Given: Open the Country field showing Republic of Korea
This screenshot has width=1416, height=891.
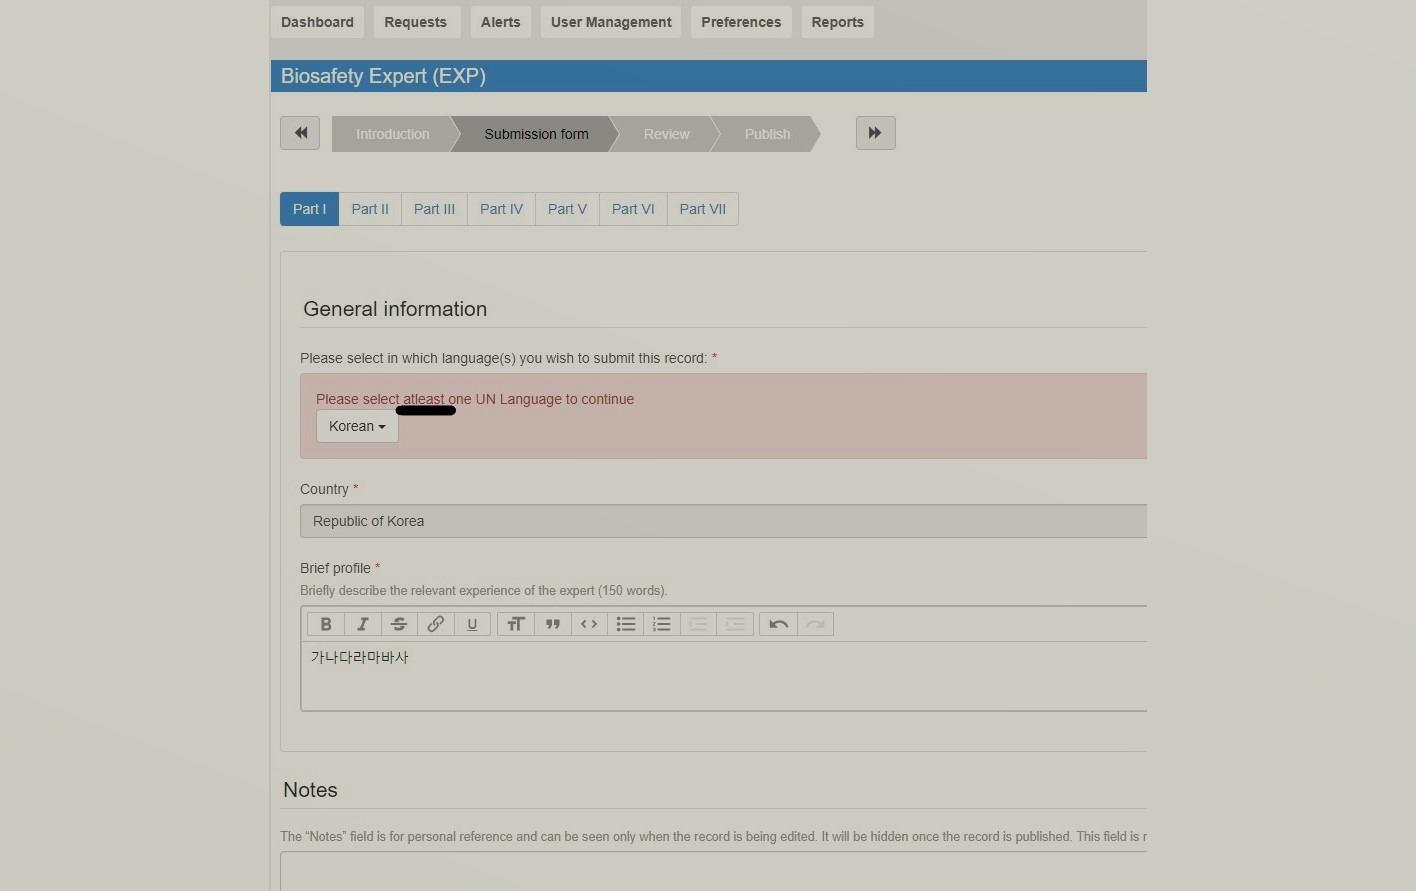Looking at the screenshot, I should [723, 521].
